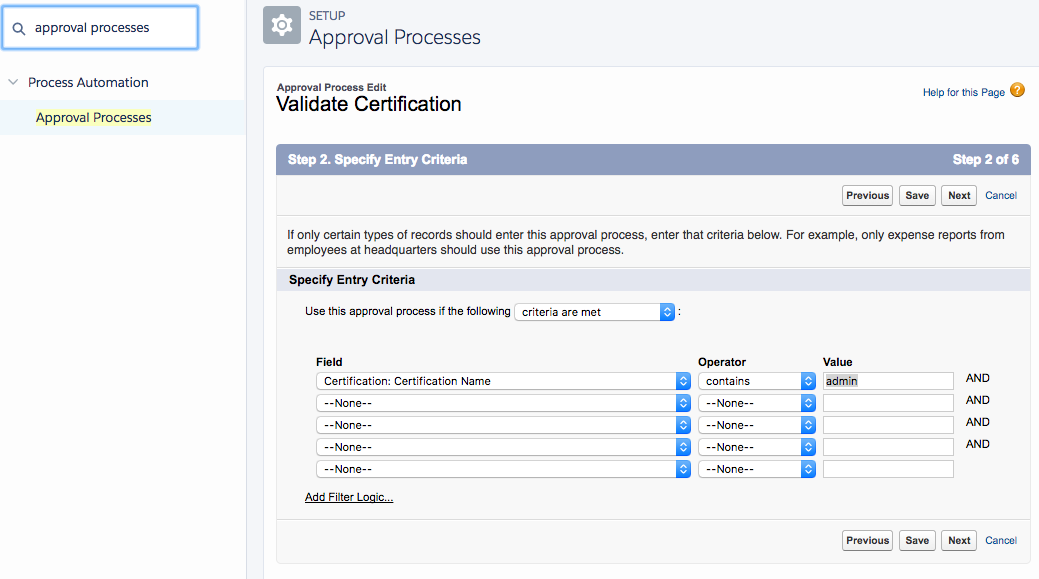Image resolution: width=1039 pixels, height=579 pixels.
Task: Open the 'criteria are met' dropdown
Action: (x=596, y=312)
